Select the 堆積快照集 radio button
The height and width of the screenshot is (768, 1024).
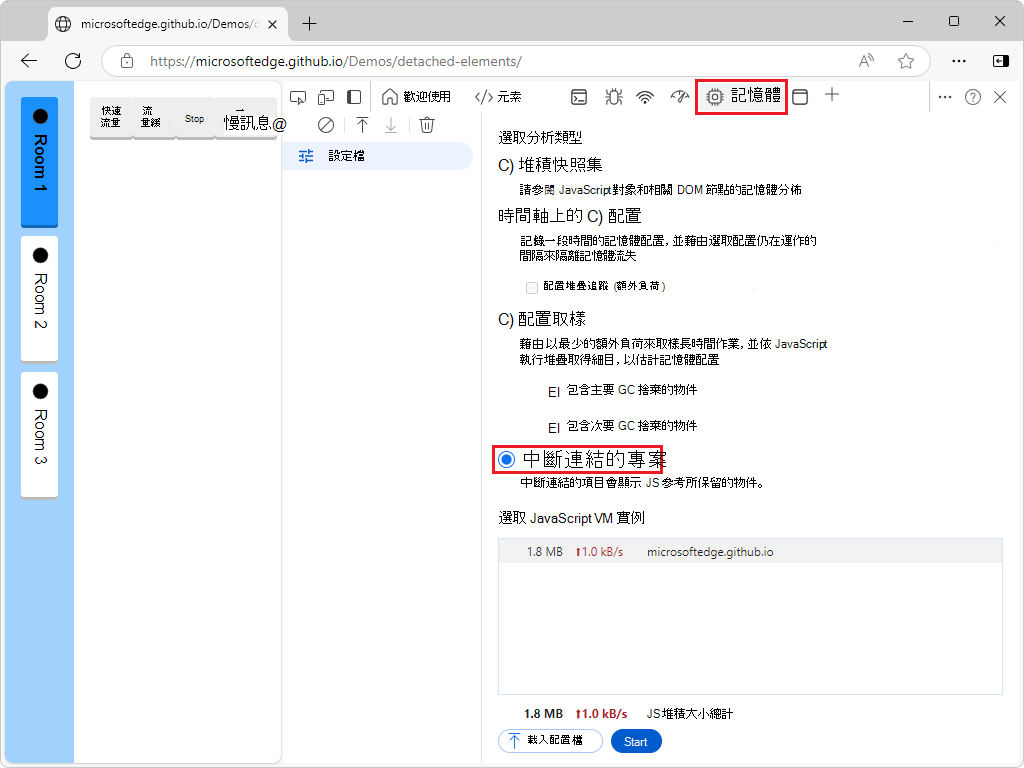click(503, 164)
